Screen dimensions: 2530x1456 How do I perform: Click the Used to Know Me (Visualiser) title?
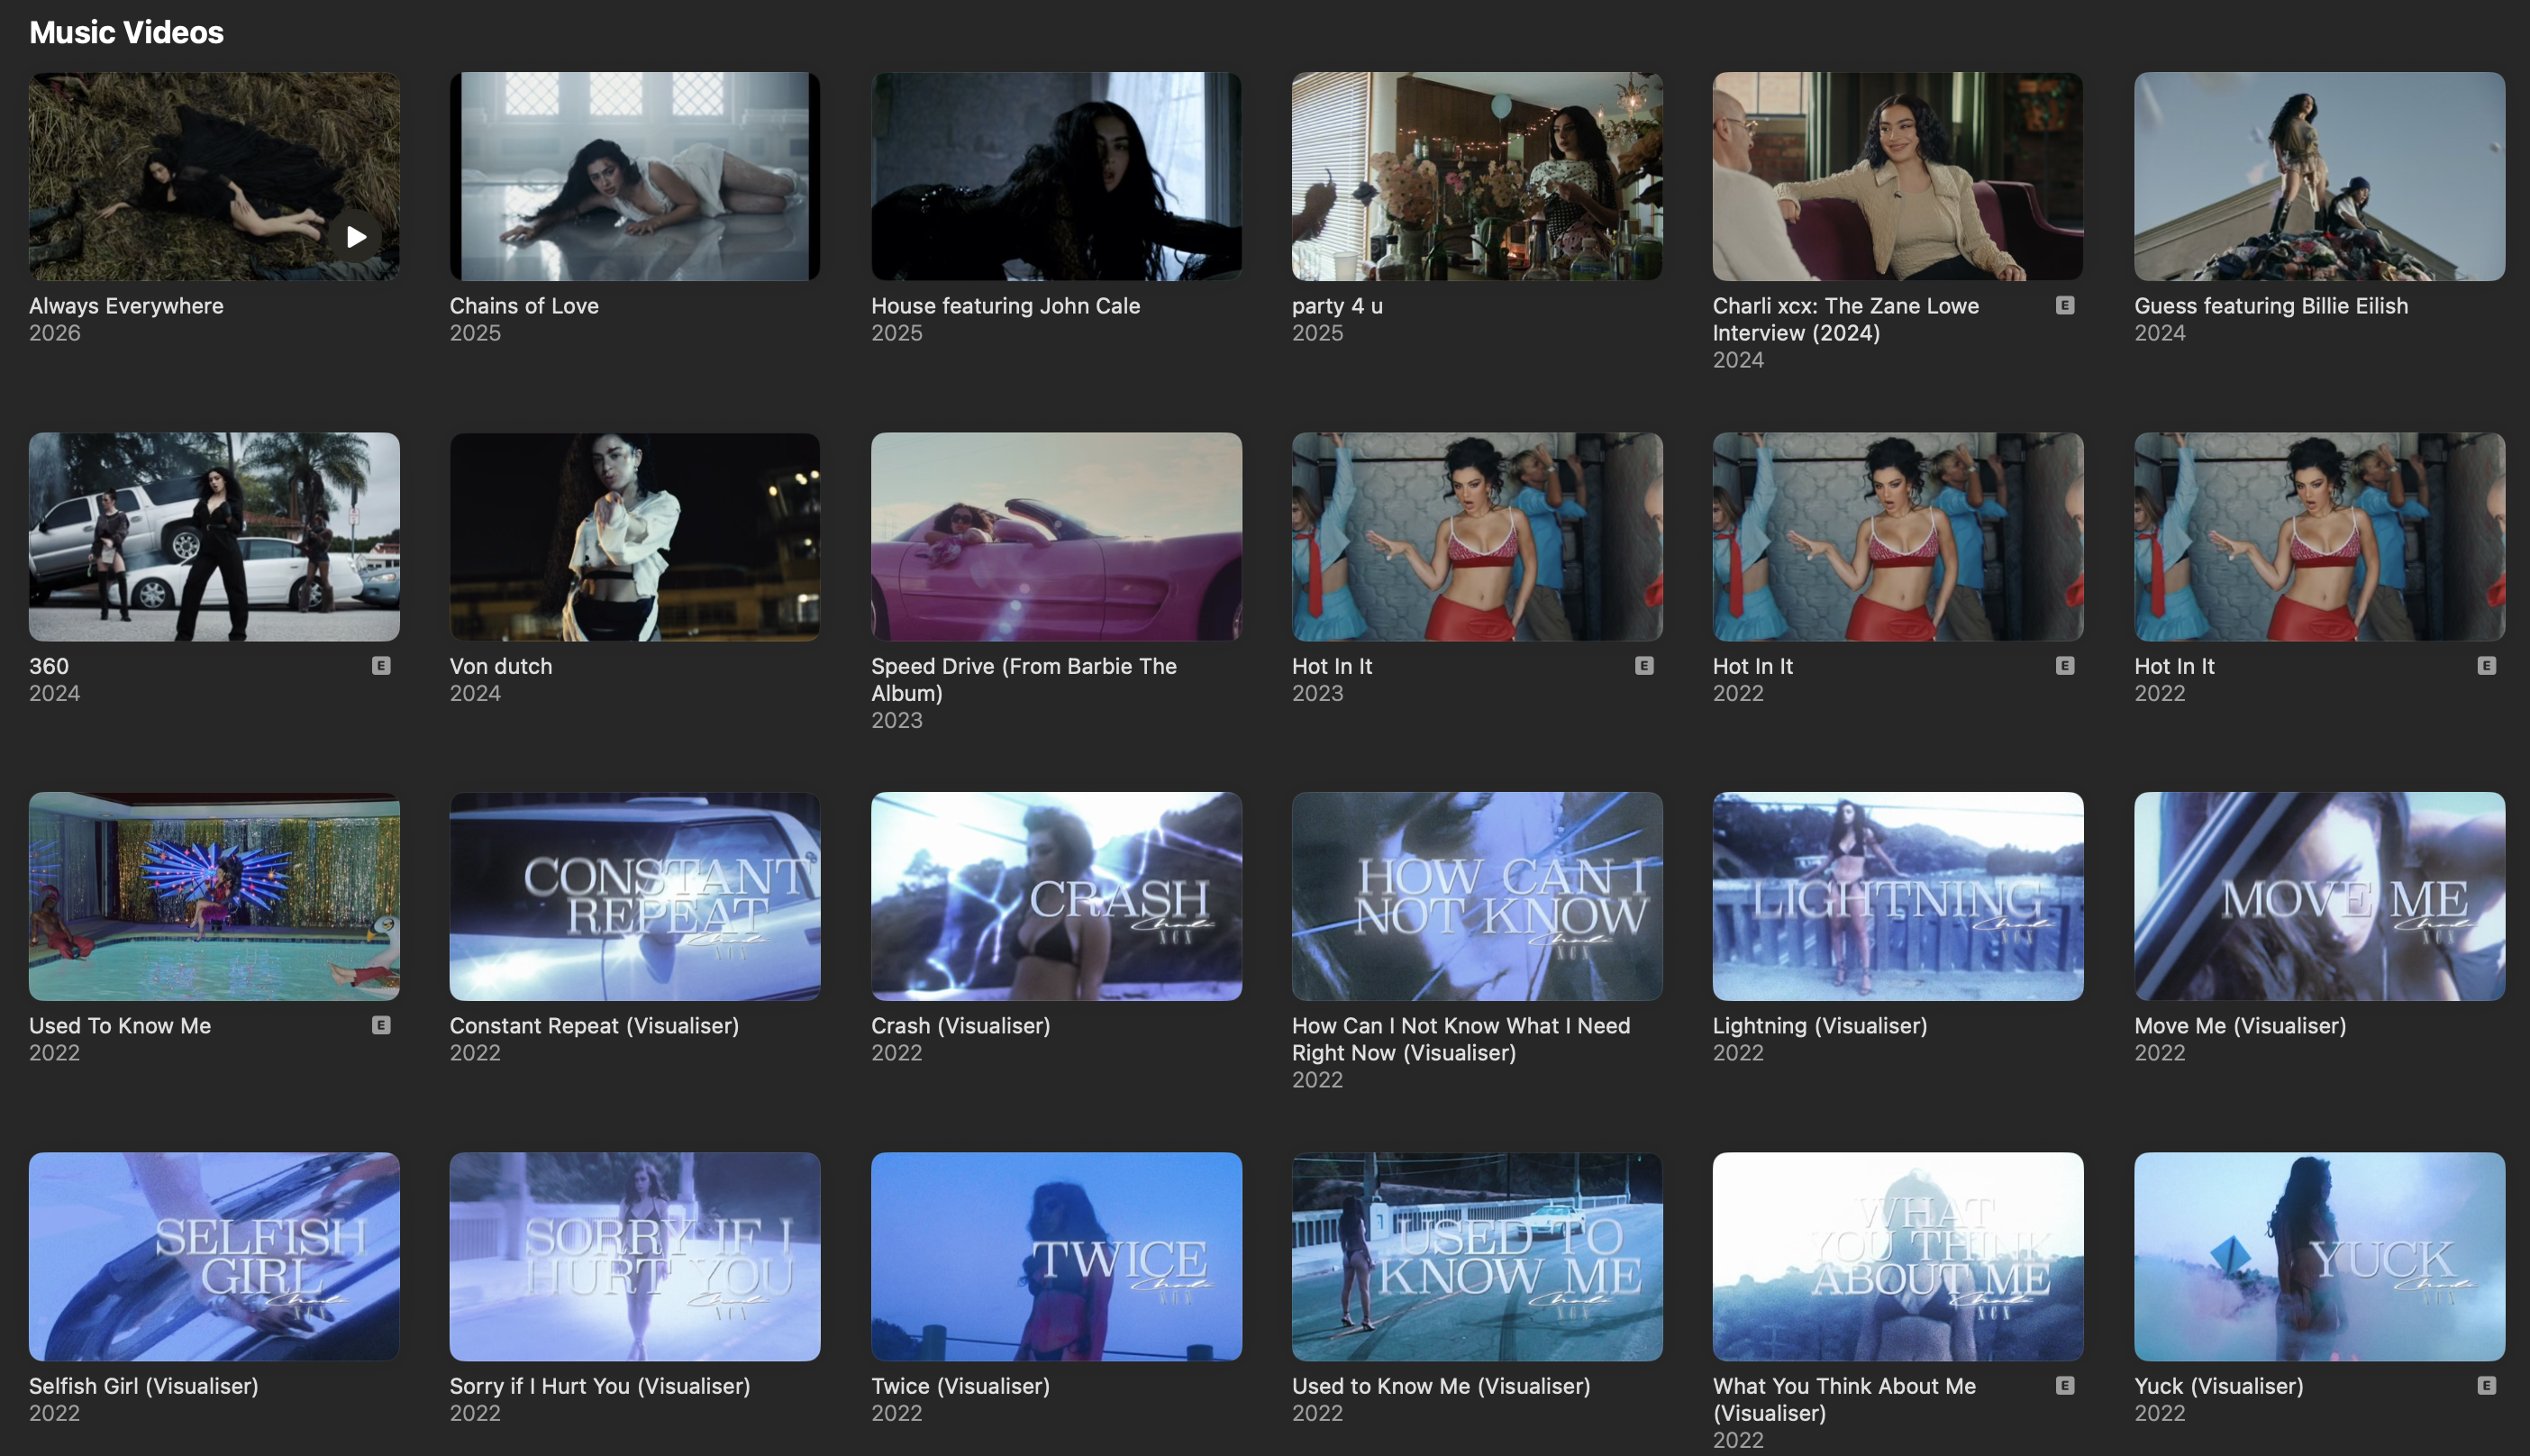click(x=1441, y=1386)
